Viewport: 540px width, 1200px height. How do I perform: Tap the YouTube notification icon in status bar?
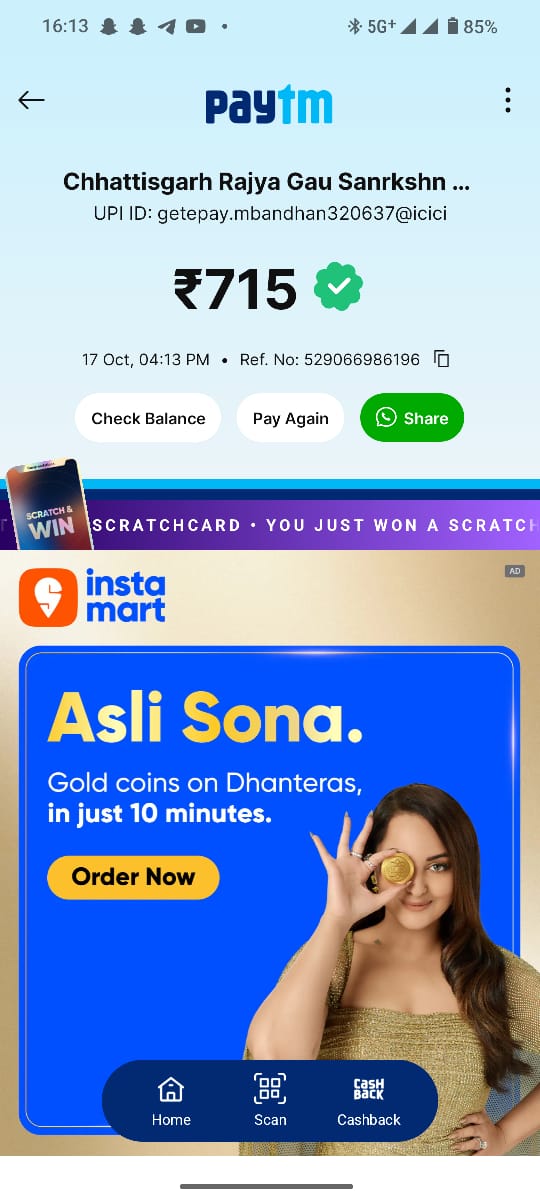tap(196, 27)
